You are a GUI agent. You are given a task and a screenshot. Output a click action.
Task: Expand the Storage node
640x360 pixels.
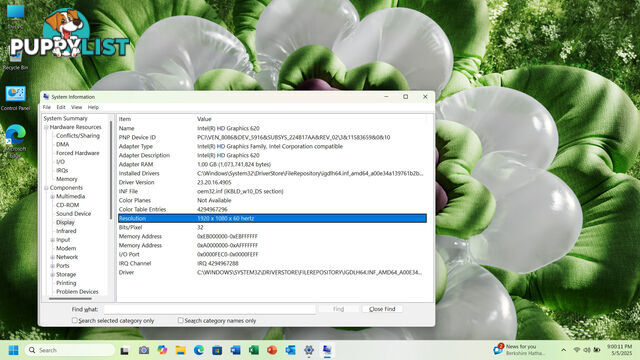click(53, 275)
